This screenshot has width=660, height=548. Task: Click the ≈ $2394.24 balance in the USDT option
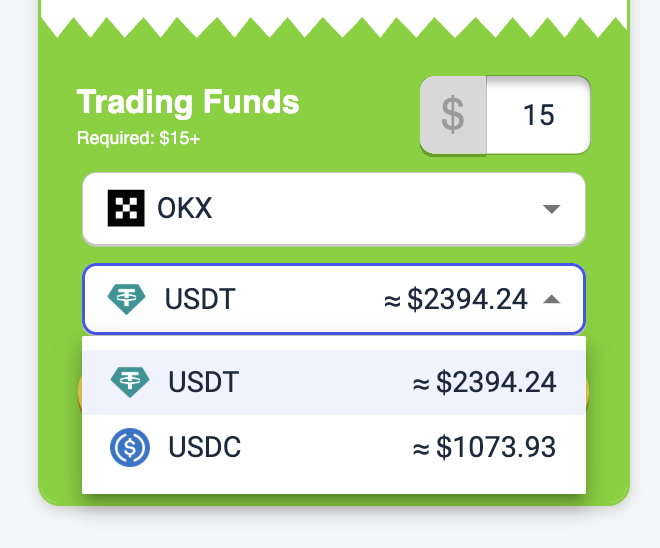click(484, 382)
